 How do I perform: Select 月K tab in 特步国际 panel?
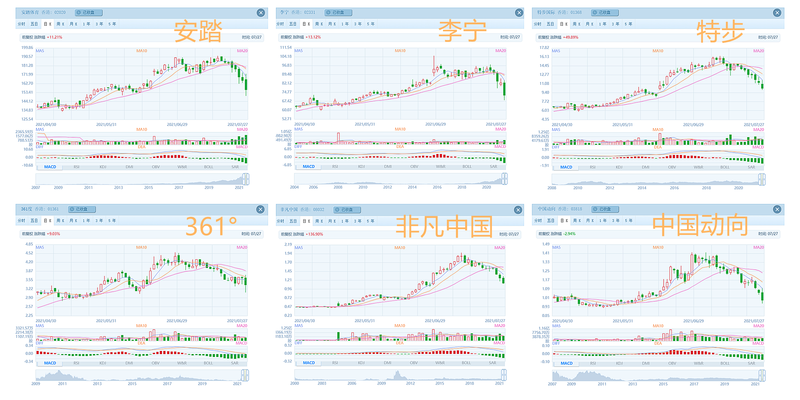pyautogui.click(x=589, y=23)
